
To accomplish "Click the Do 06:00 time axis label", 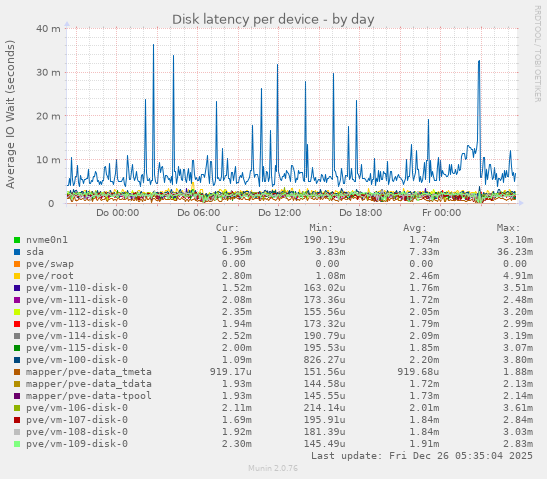I will point(198,213).
